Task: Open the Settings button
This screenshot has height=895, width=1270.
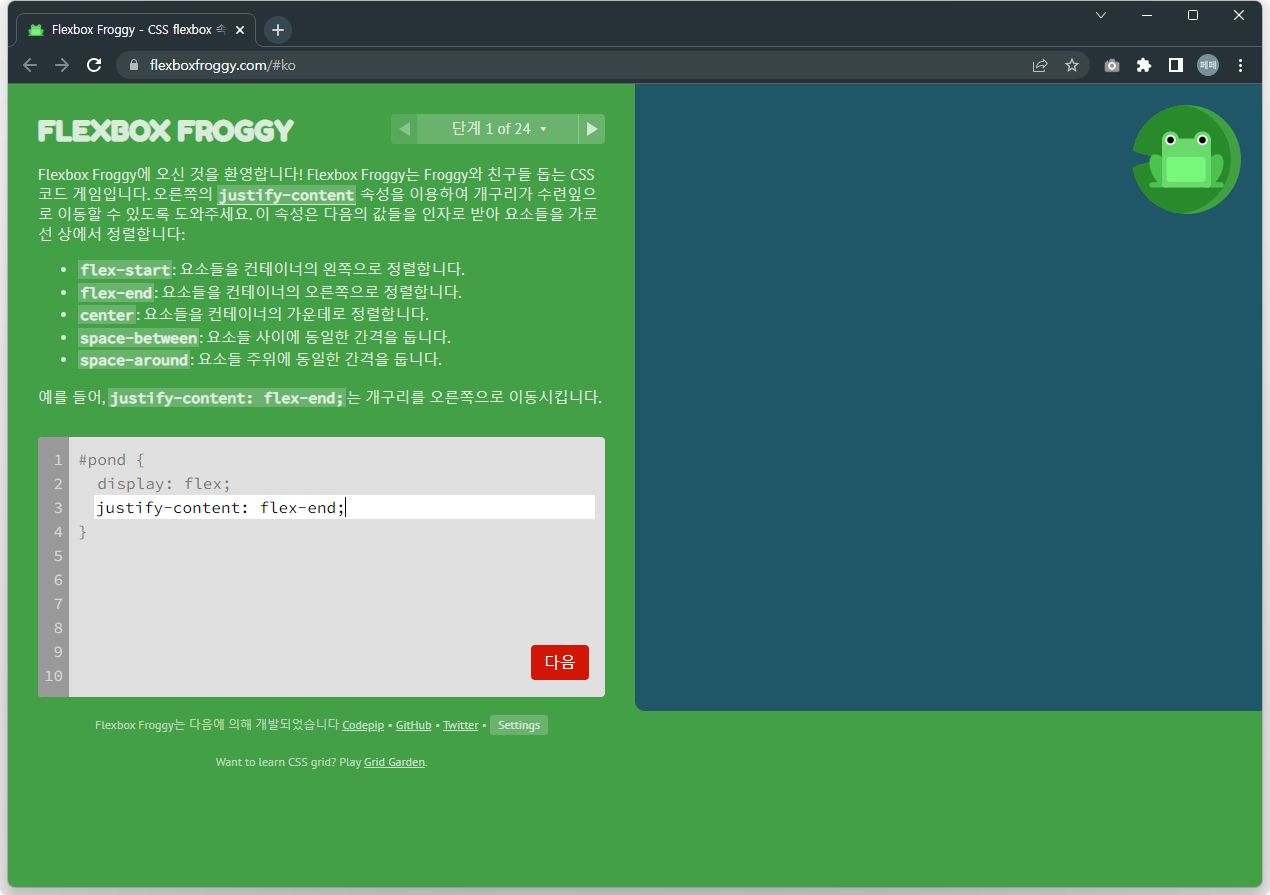Action: 519,725
